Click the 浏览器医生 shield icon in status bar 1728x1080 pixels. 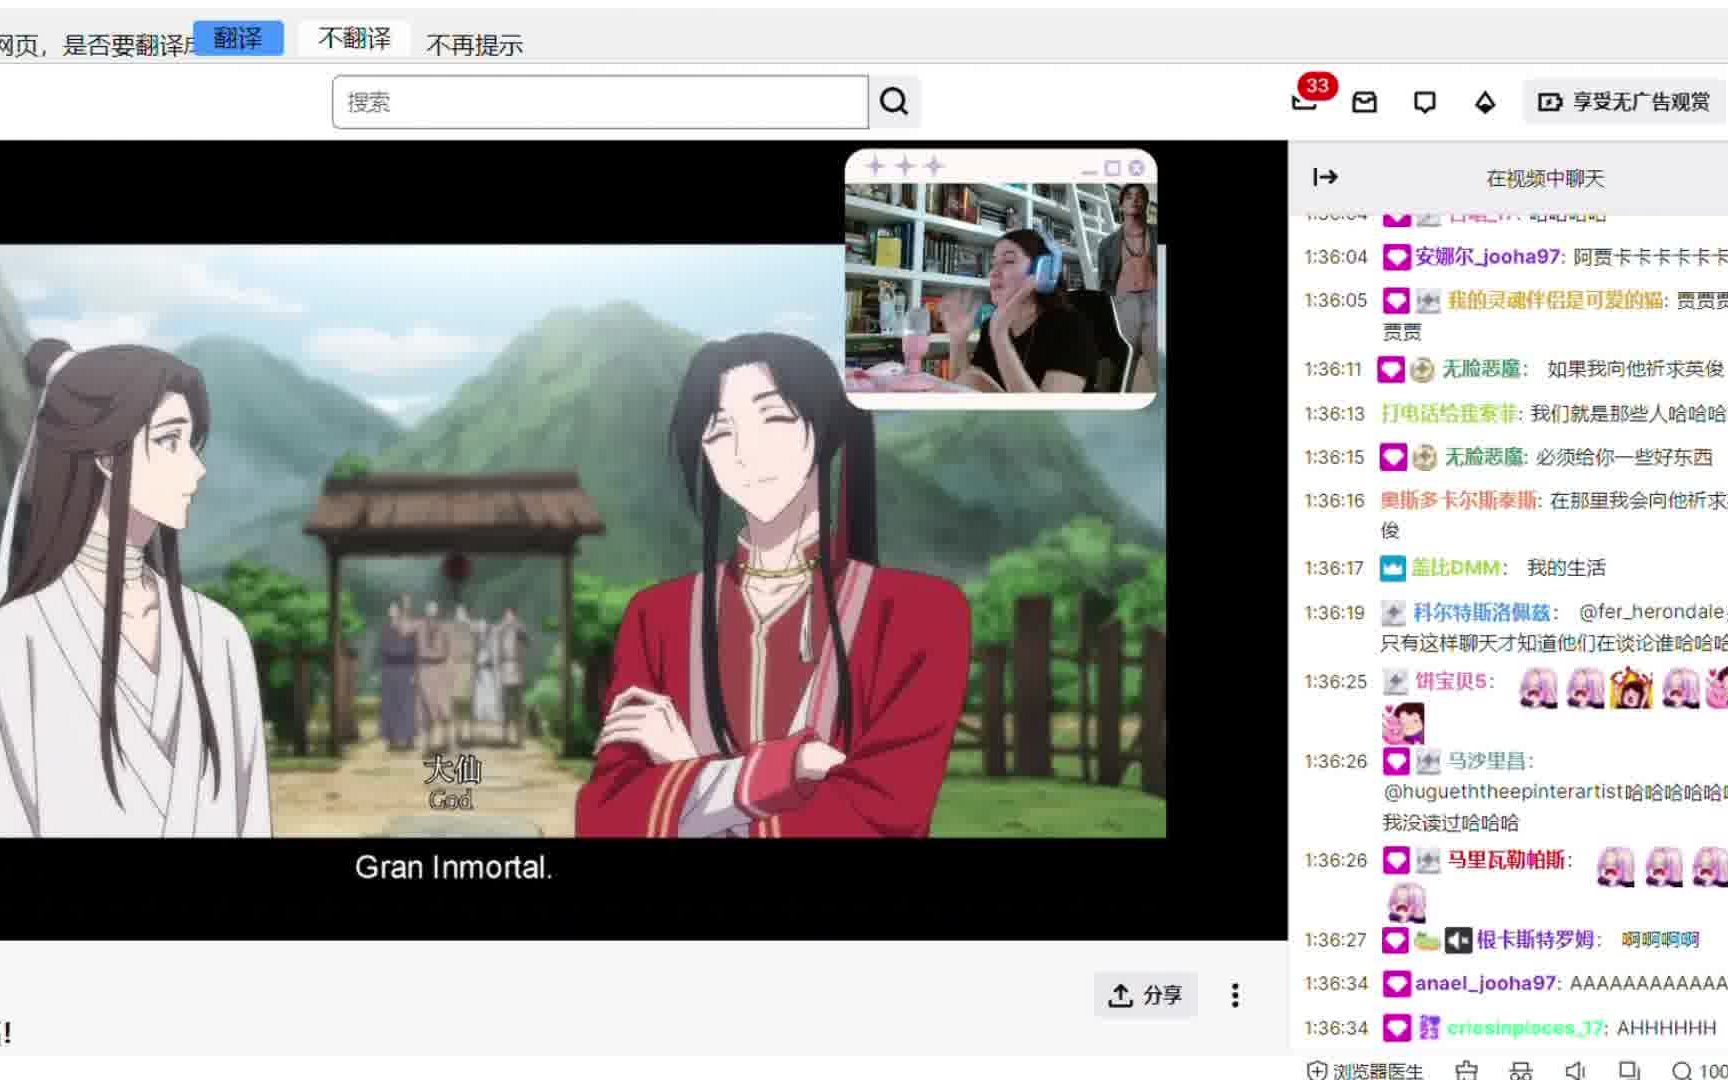[x=1318, y=1068]
